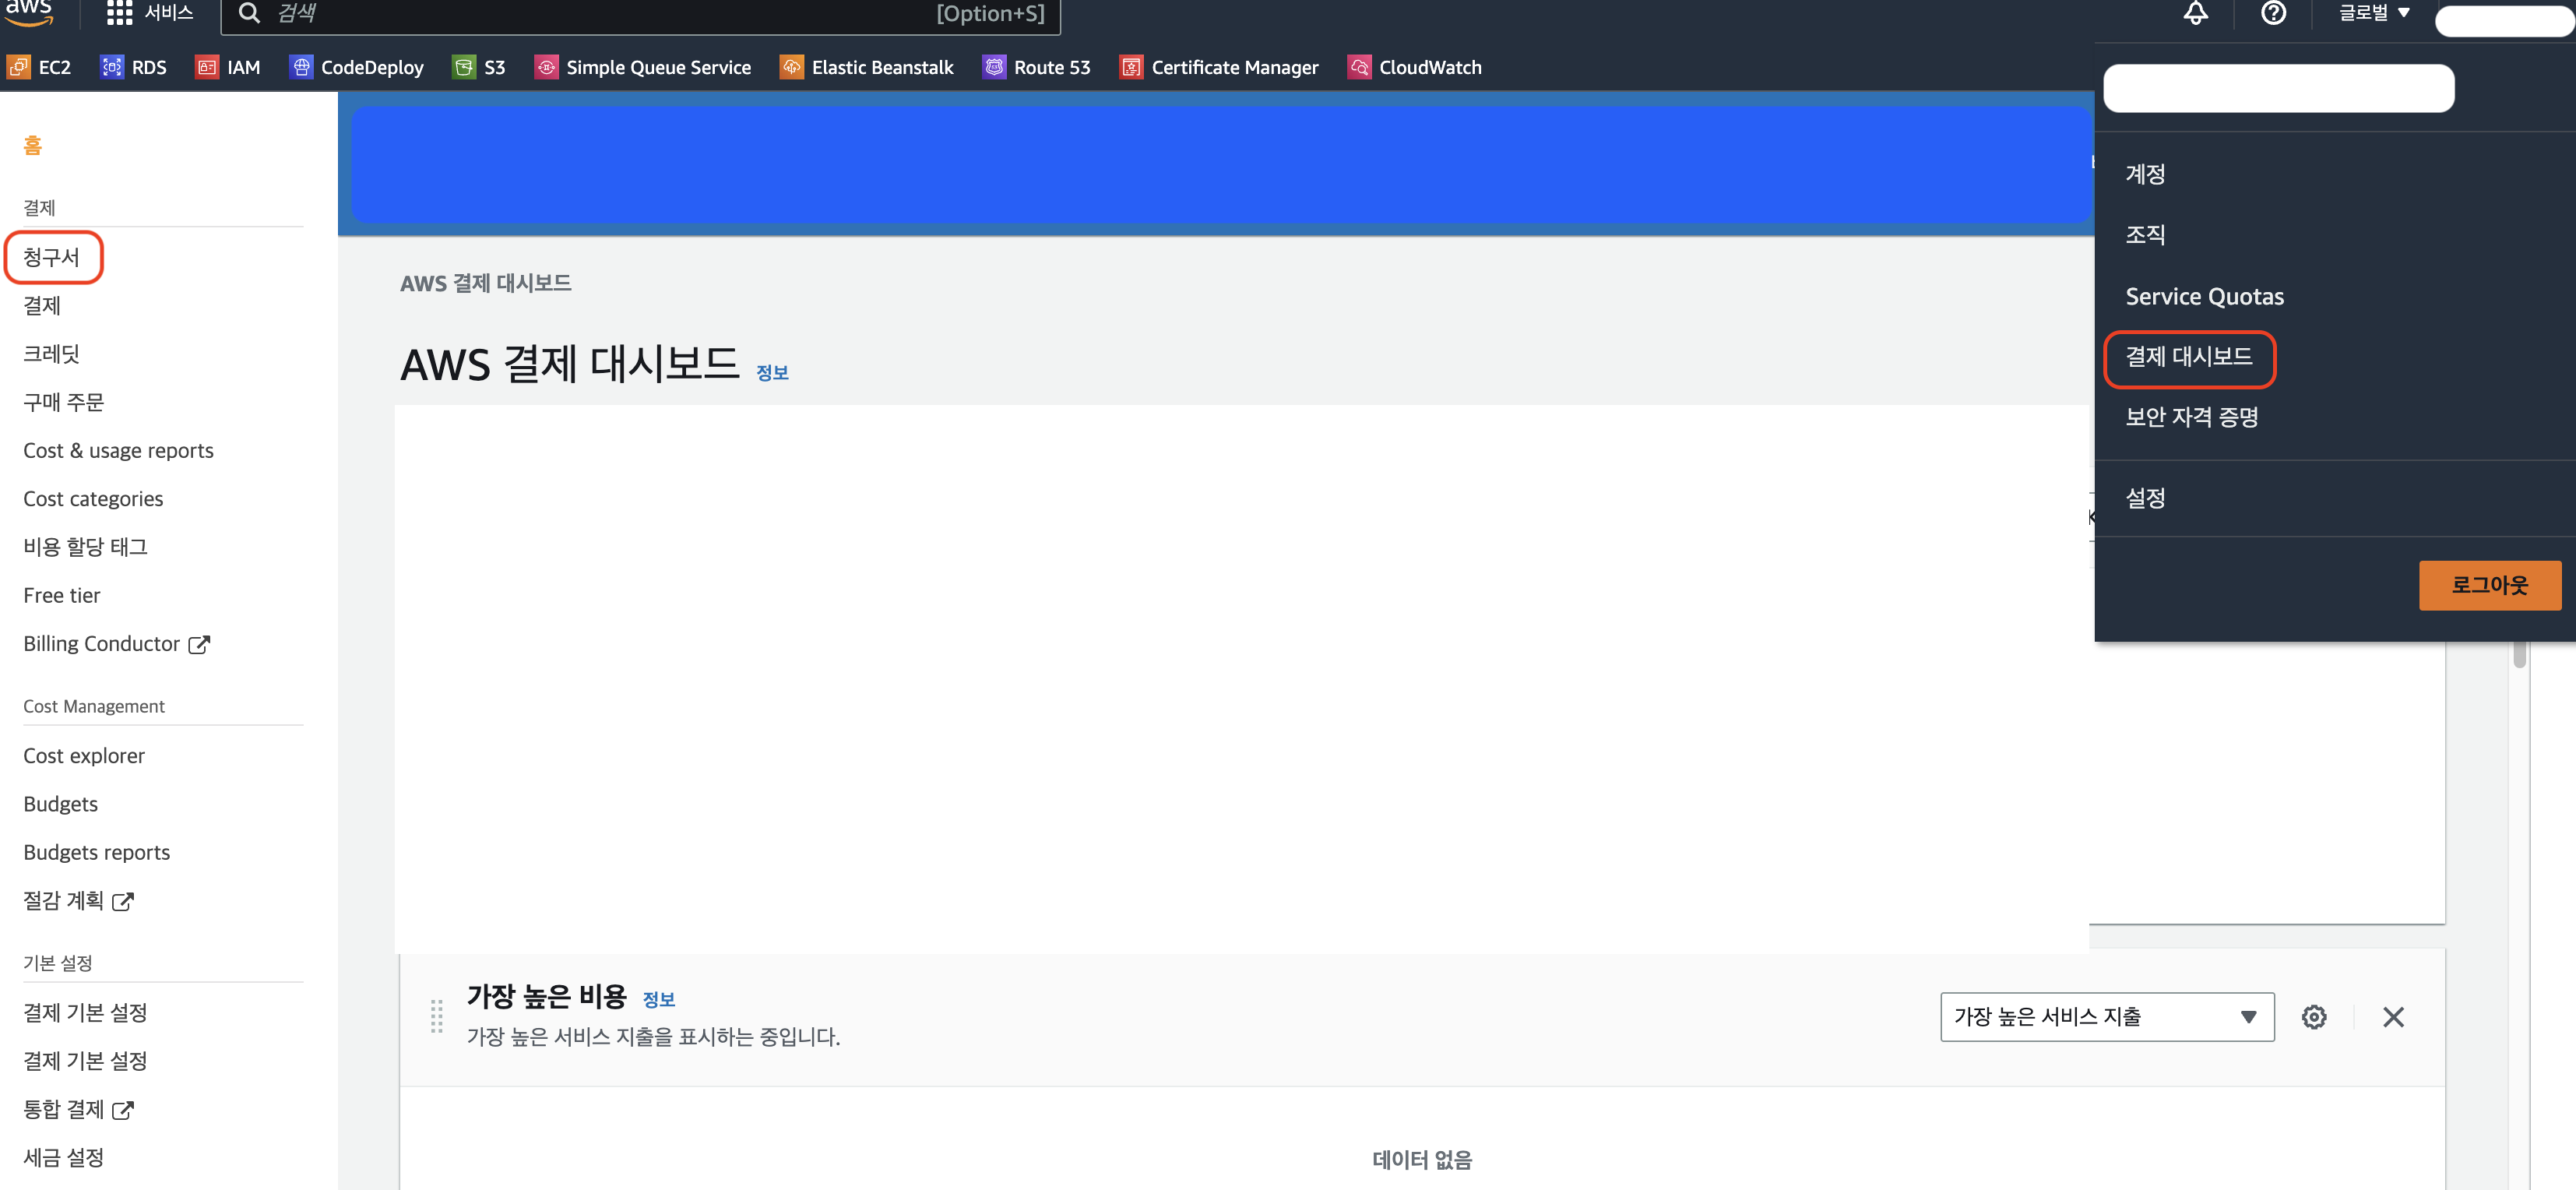Click the AWS 결제 대시보드 breadcrumb
The width and height of the screenshot is (2576, 1190).
[x=485, y=283]
